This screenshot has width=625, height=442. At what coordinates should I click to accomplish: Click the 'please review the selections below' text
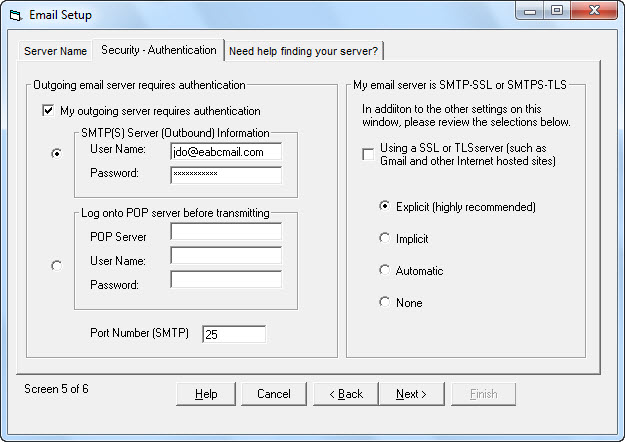[487, 122]
